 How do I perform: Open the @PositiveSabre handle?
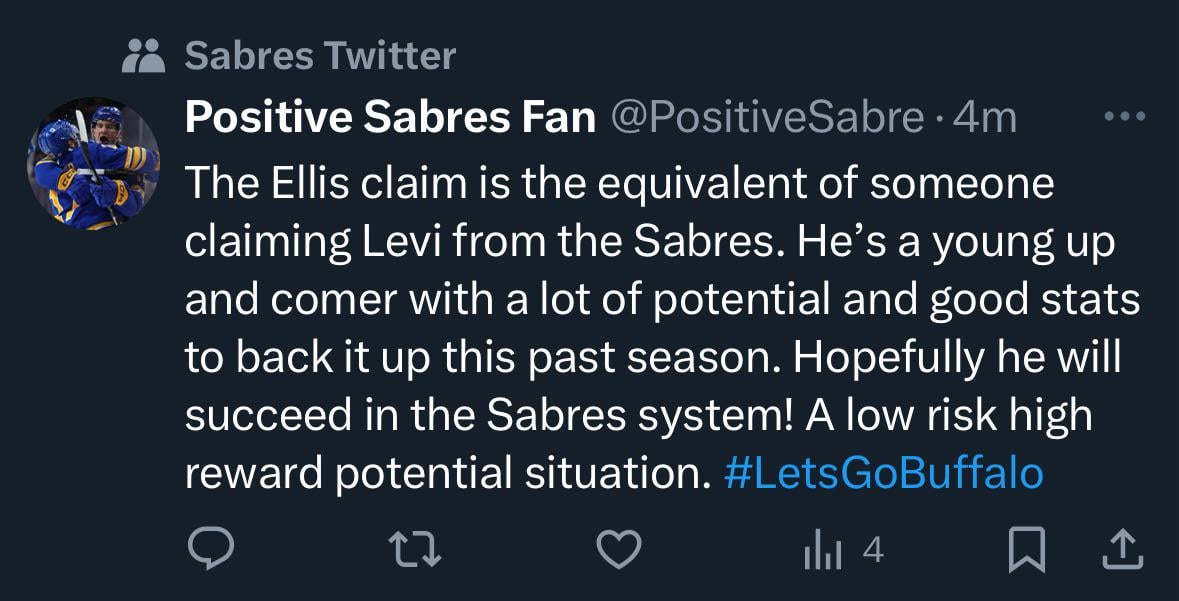tap(766, 119)
